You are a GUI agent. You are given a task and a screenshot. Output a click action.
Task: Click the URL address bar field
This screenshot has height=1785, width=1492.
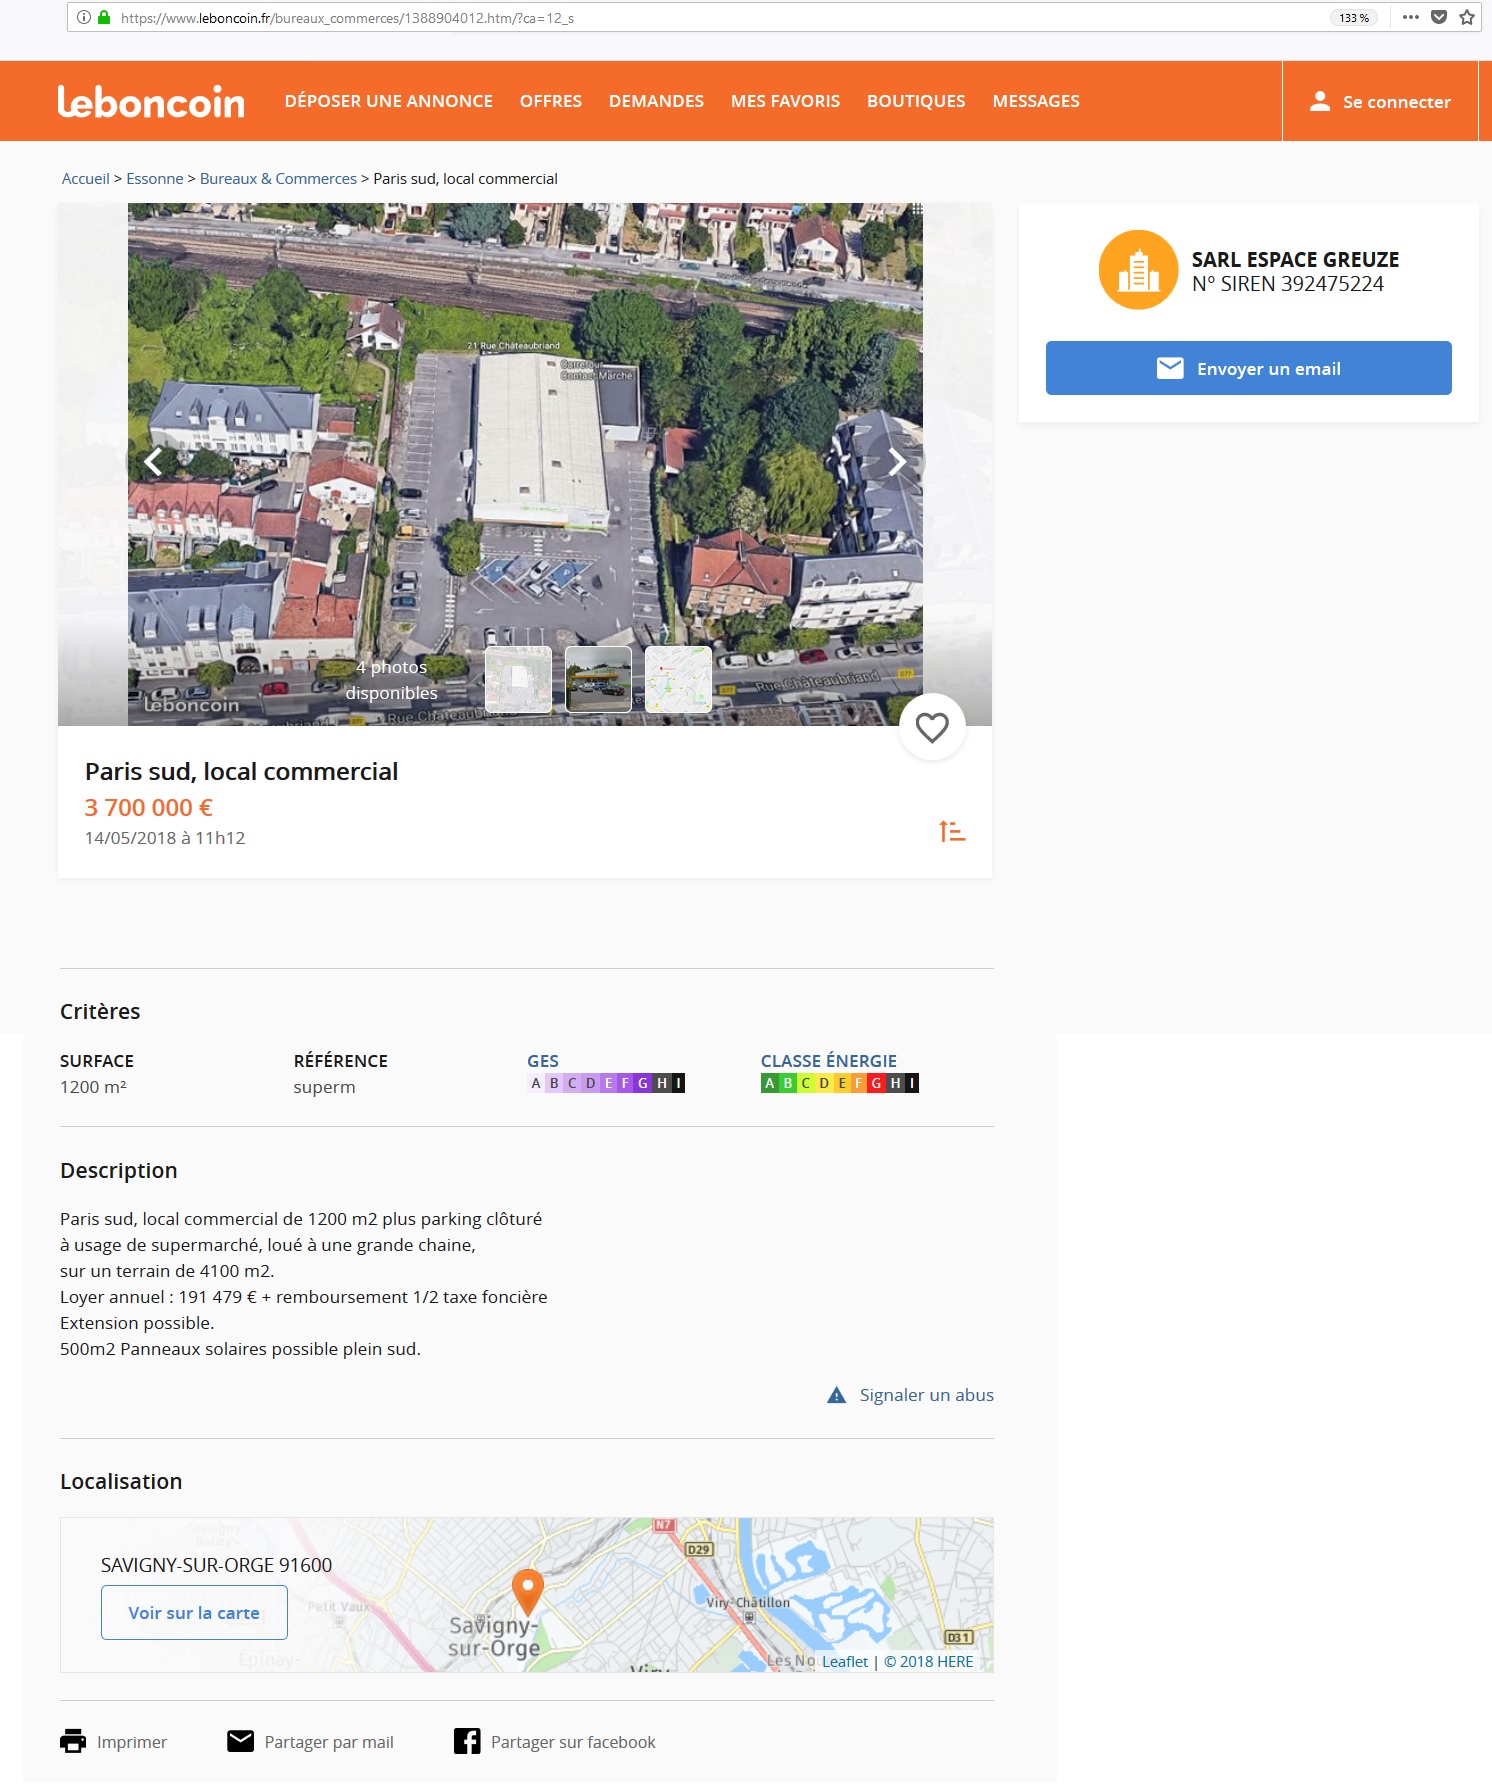click(x=700, y=18)
